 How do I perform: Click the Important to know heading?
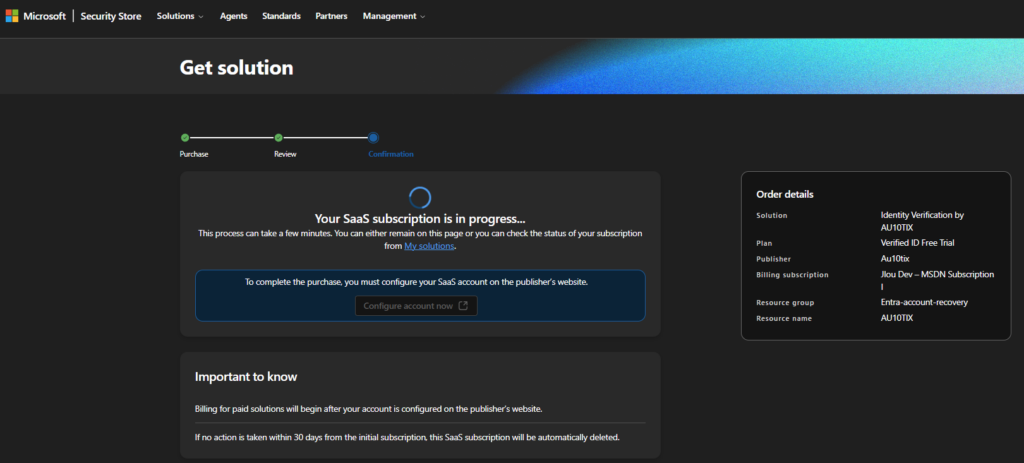[x=246, y=377]
